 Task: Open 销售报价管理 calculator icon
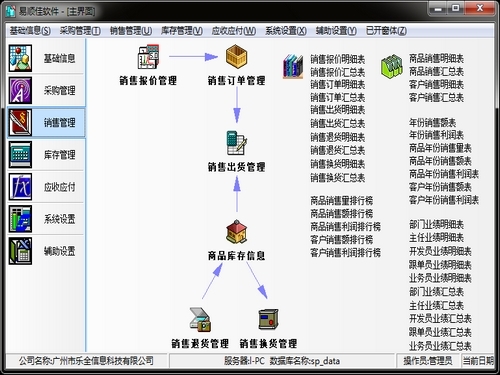click(148, 57)
